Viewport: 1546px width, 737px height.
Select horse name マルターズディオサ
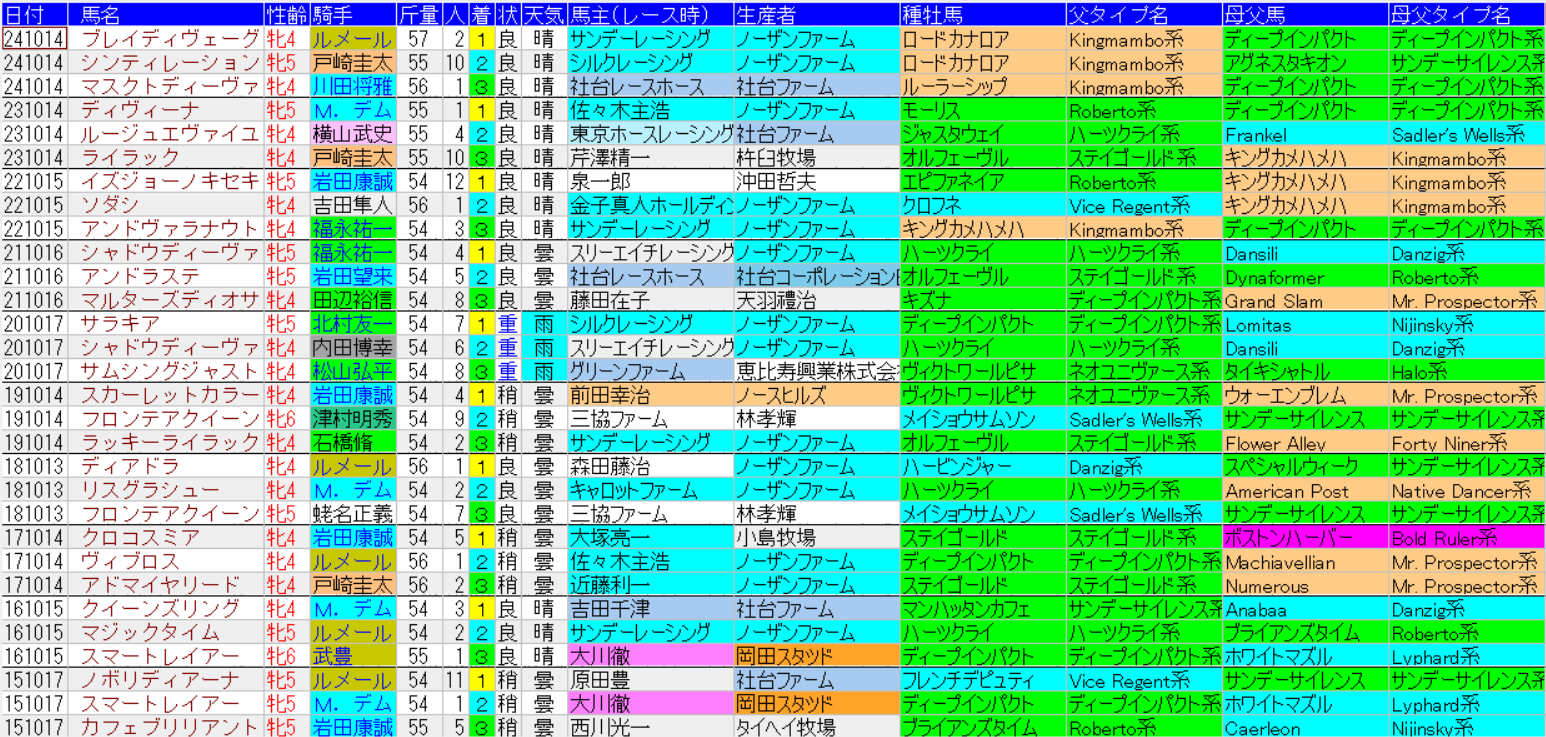(166, 301)
